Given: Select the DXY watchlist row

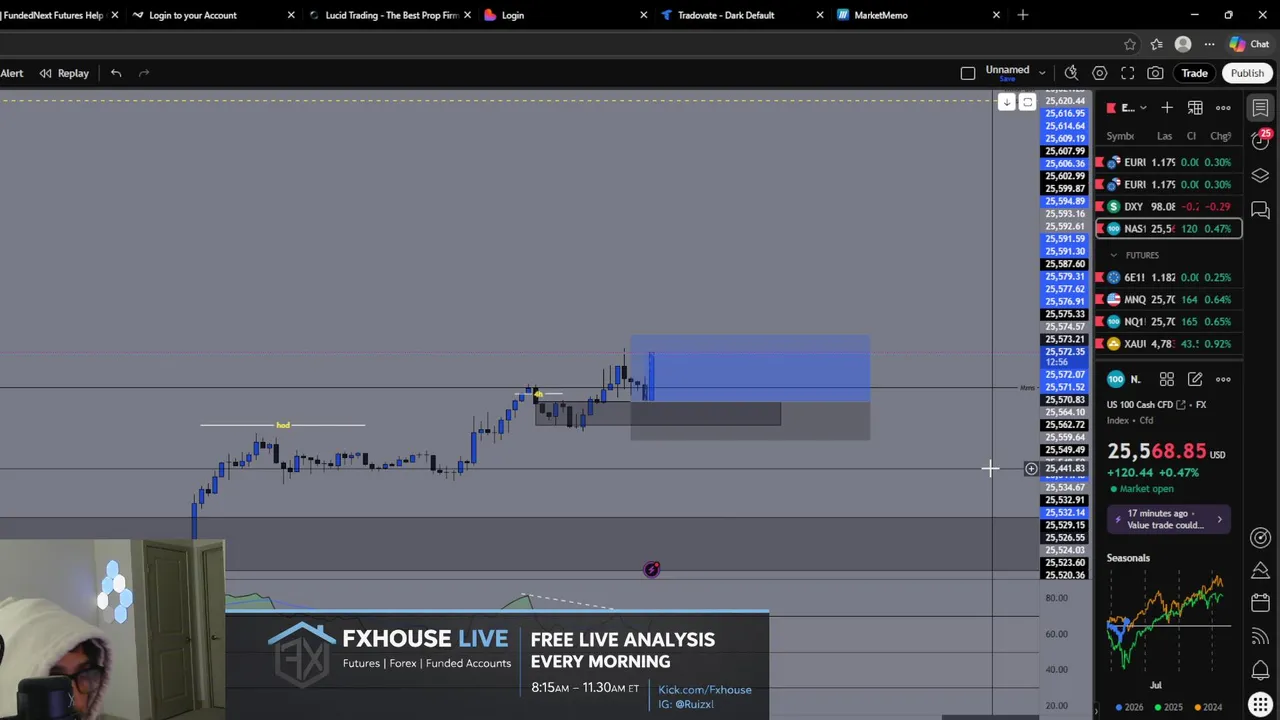Looking at the screenshot, I should pyautogui.click(x=1169, y=206).
